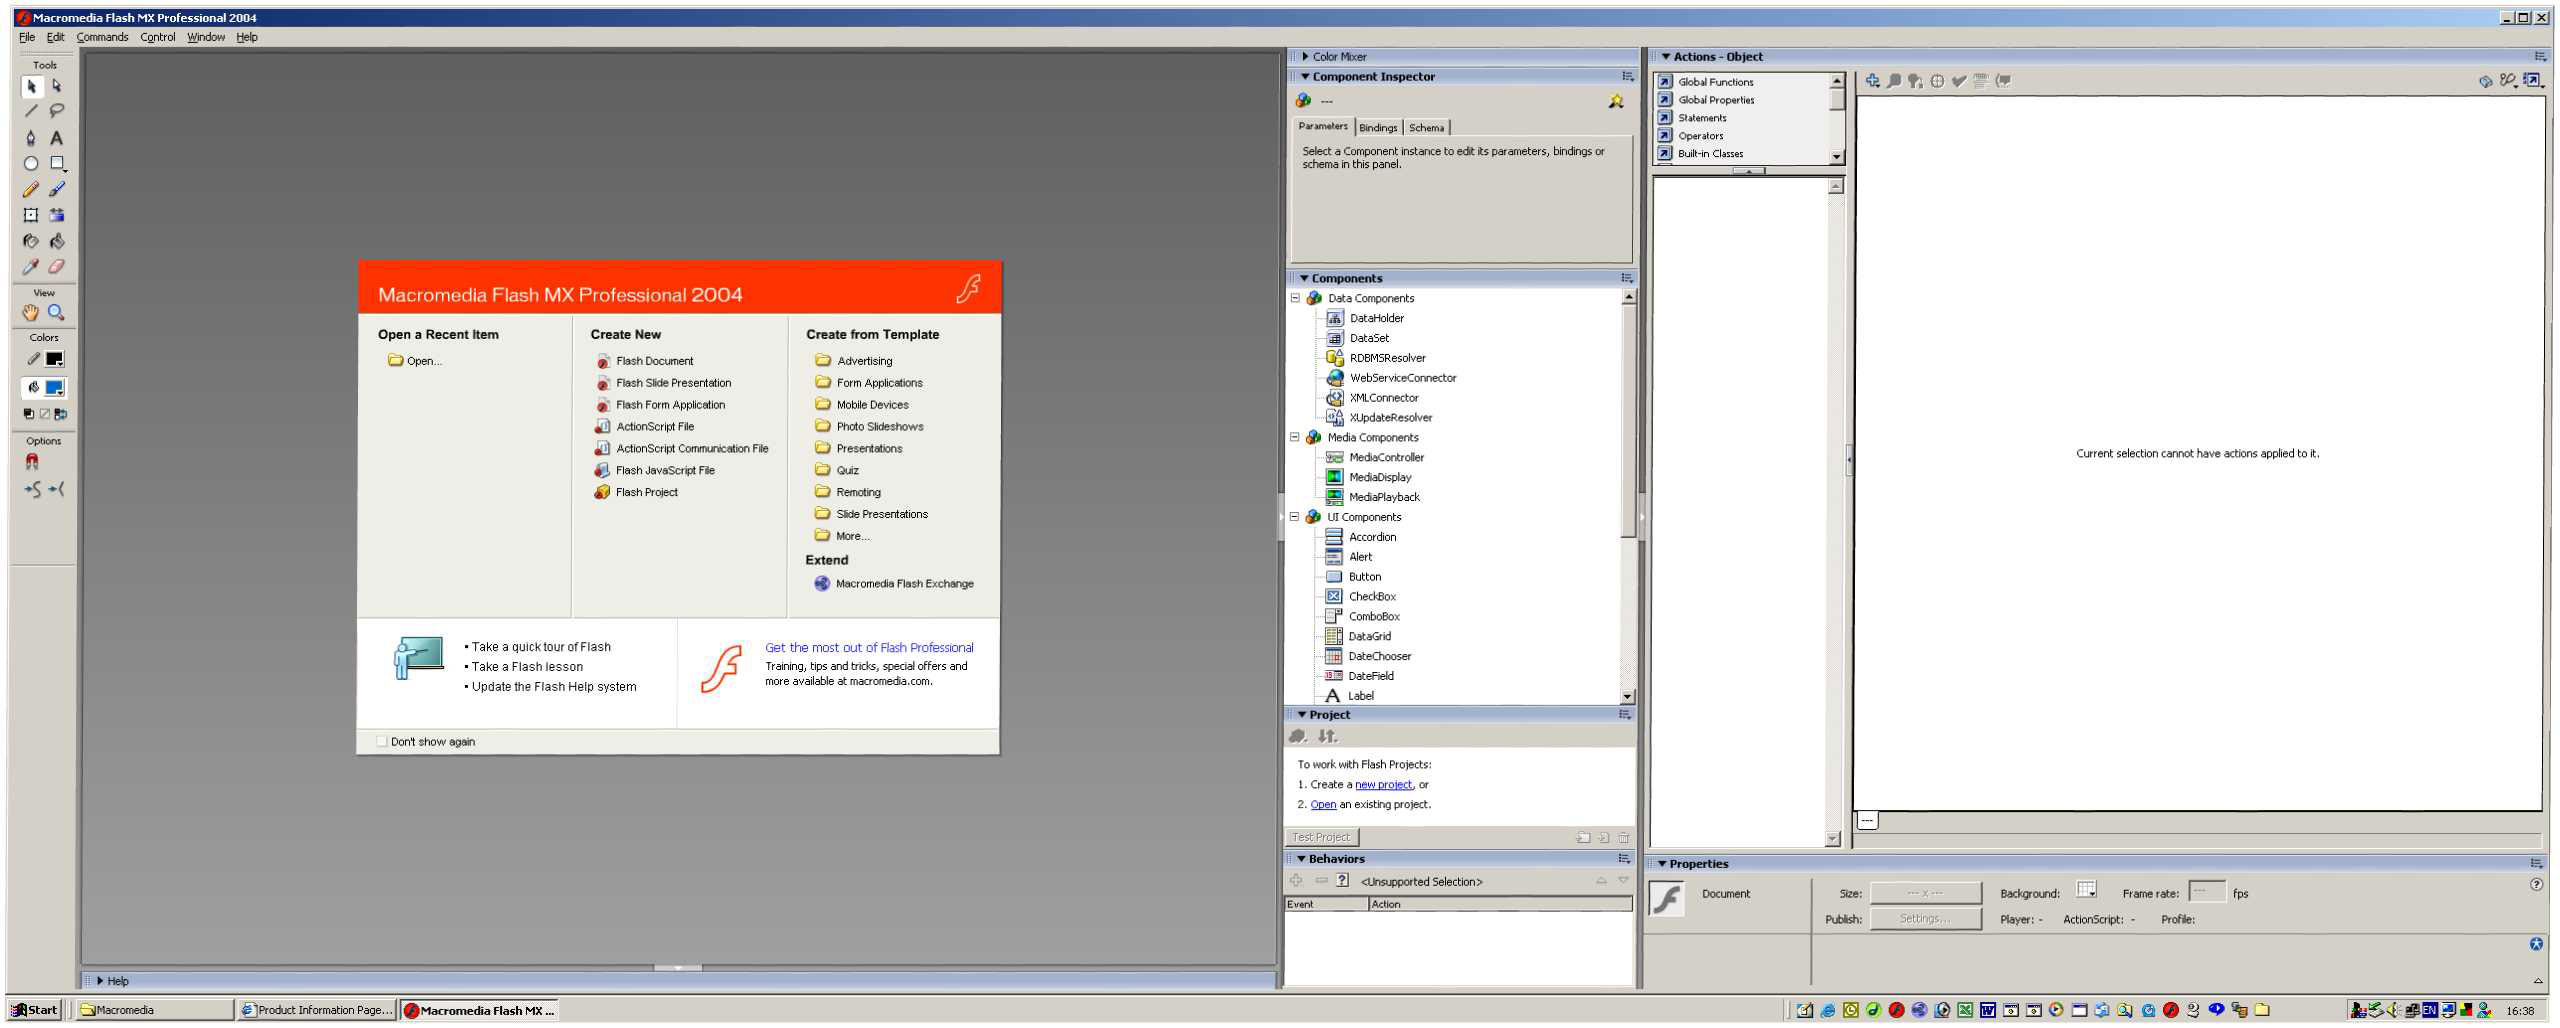Viewport: 2560px width, 1028px height.
Task: Open the Window menu
Action: pos(206,37)
